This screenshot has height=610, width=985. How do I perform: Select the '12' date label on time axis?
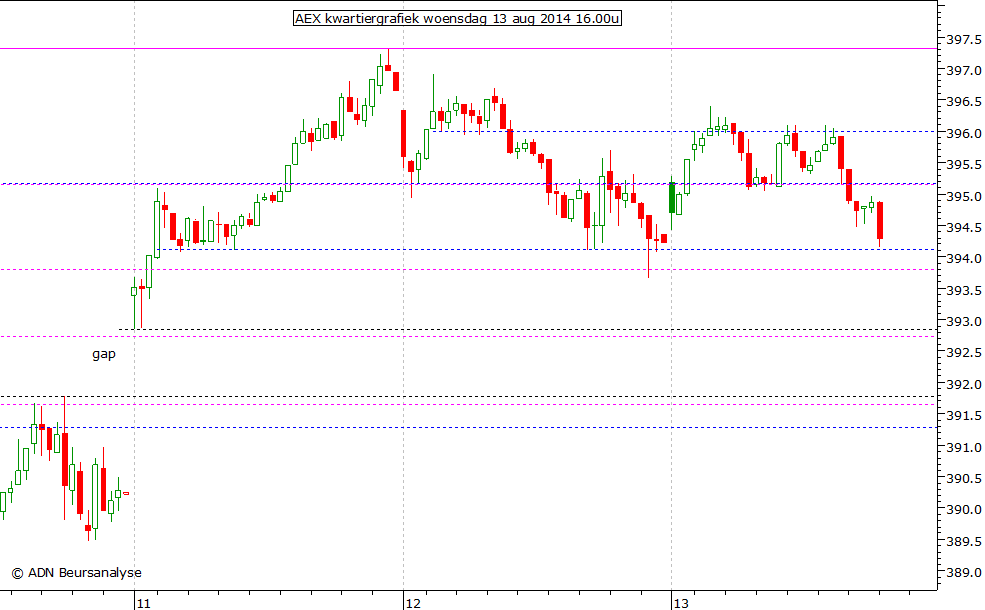(x=413, y=604)
